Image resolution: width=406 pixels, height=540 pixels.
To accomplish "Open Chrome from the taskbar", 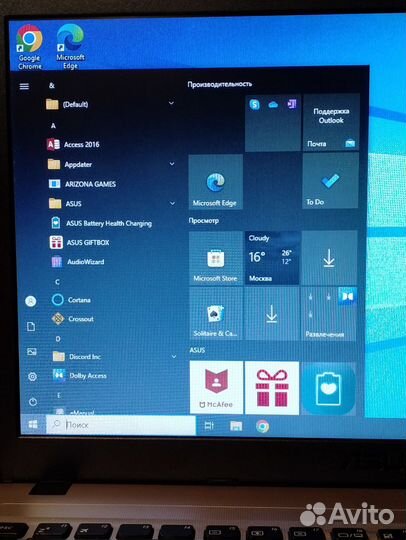I will [x=262, y=426].
